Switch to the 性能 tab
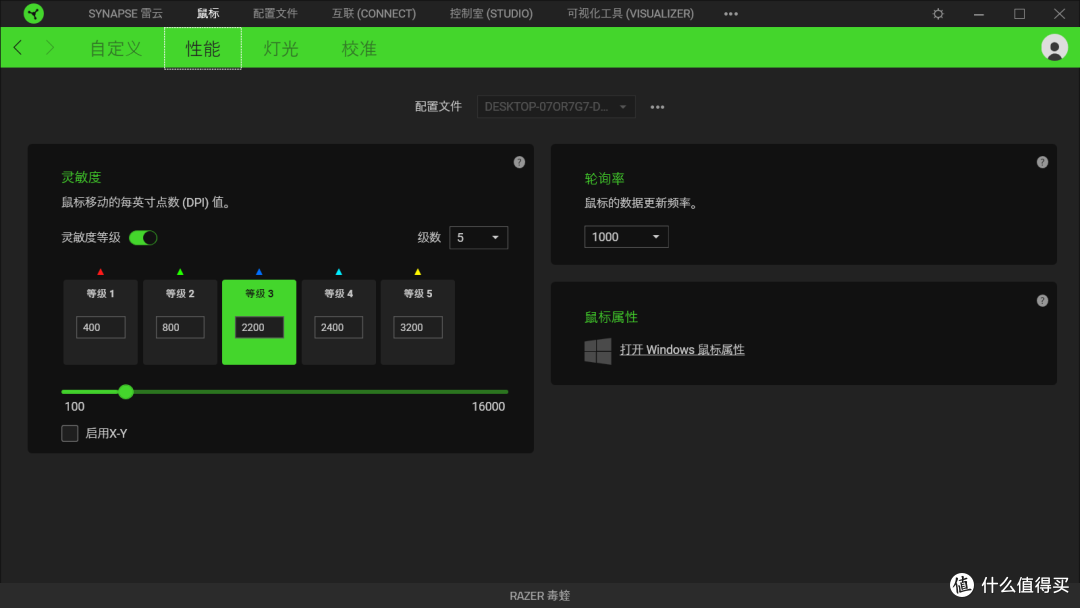 [x=202, y=48]
